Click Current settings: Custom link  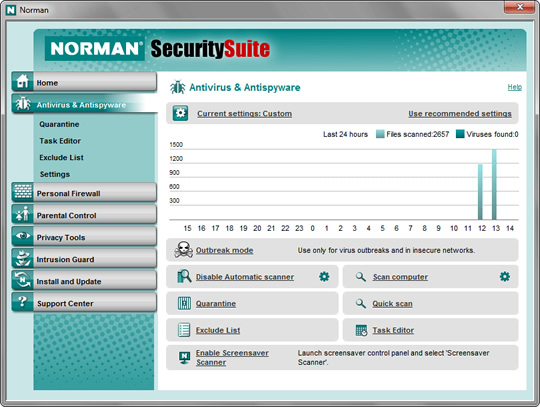pyautogui.click(x=245, y=114)
